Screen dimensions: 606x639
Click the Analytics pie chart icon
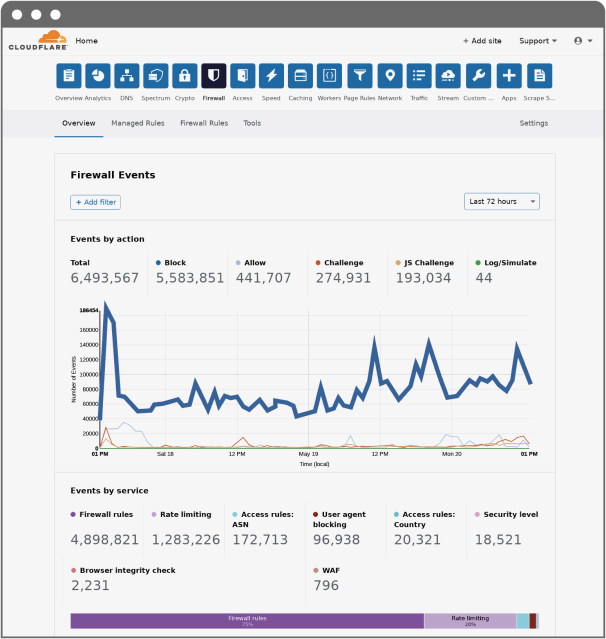(97, 76)
